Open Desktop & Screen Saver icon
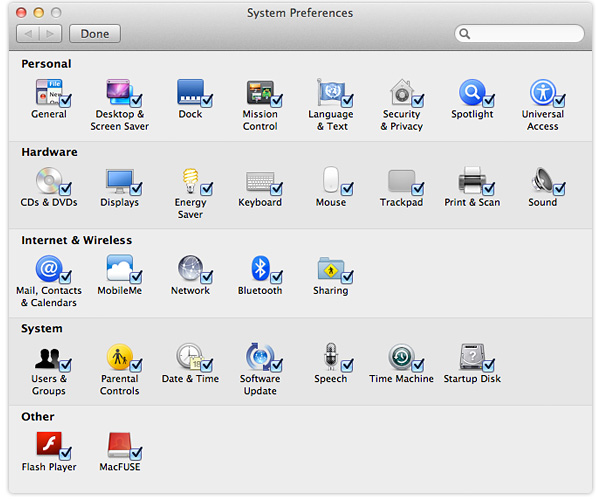 (x=119, y=92)
